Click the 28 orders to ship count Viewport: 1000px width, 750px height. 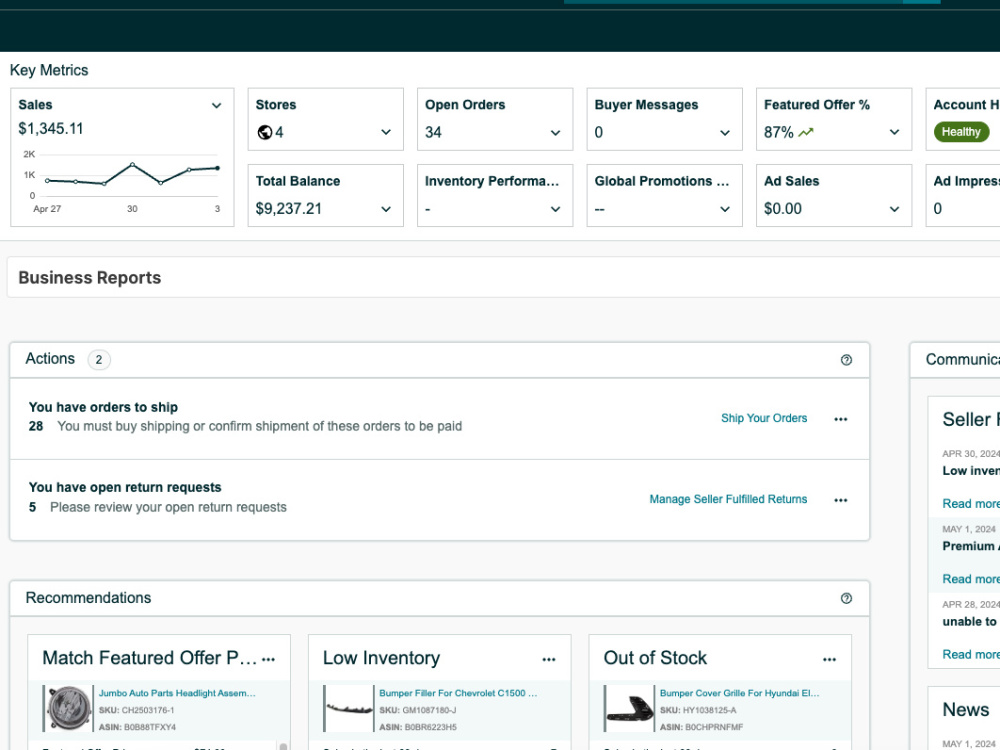pyautogui.click(x=36, y=426)
